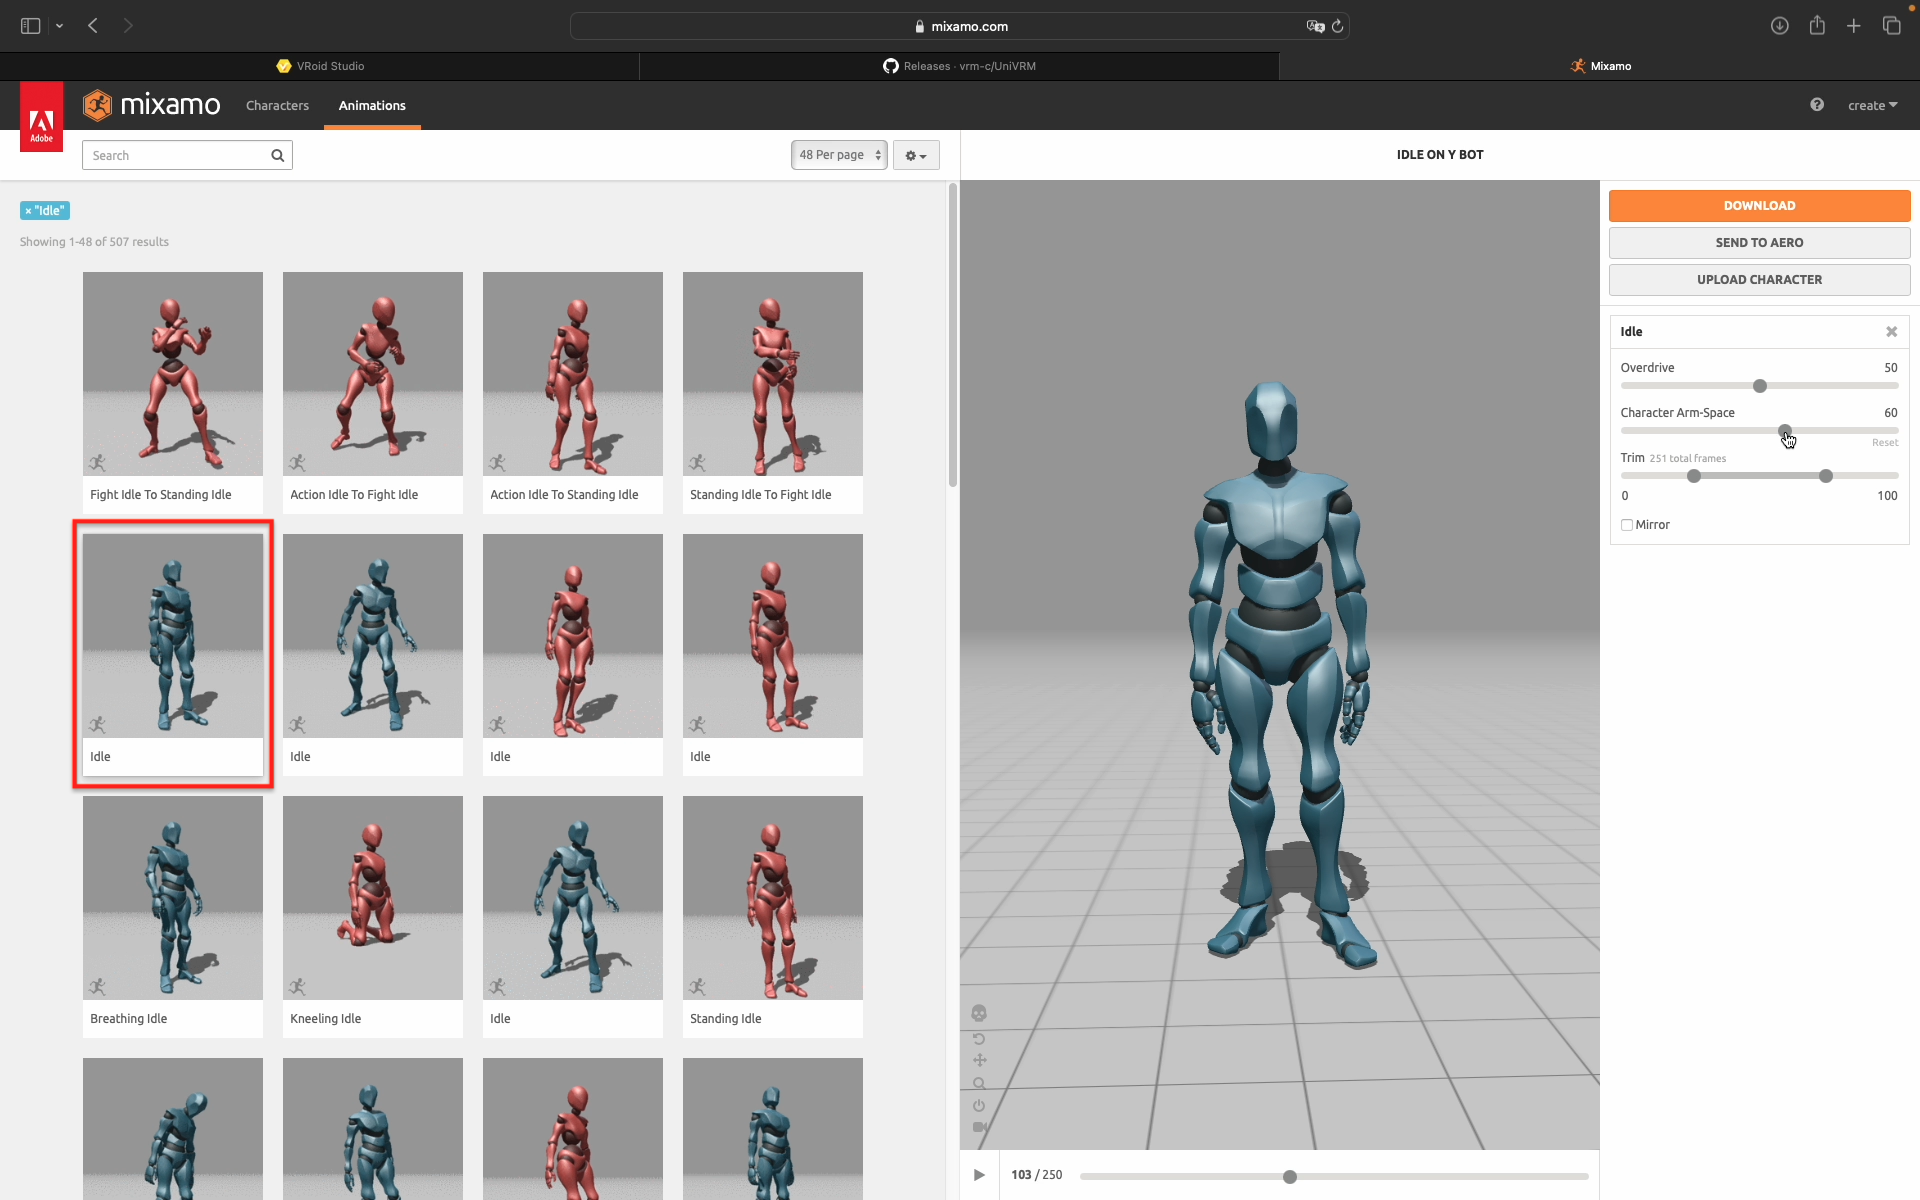Image resolution: width=1920 pixels, height=1200 pixels.
Task: Select the zoom magnifier icon in the viewport
Action: (979, 1083)
